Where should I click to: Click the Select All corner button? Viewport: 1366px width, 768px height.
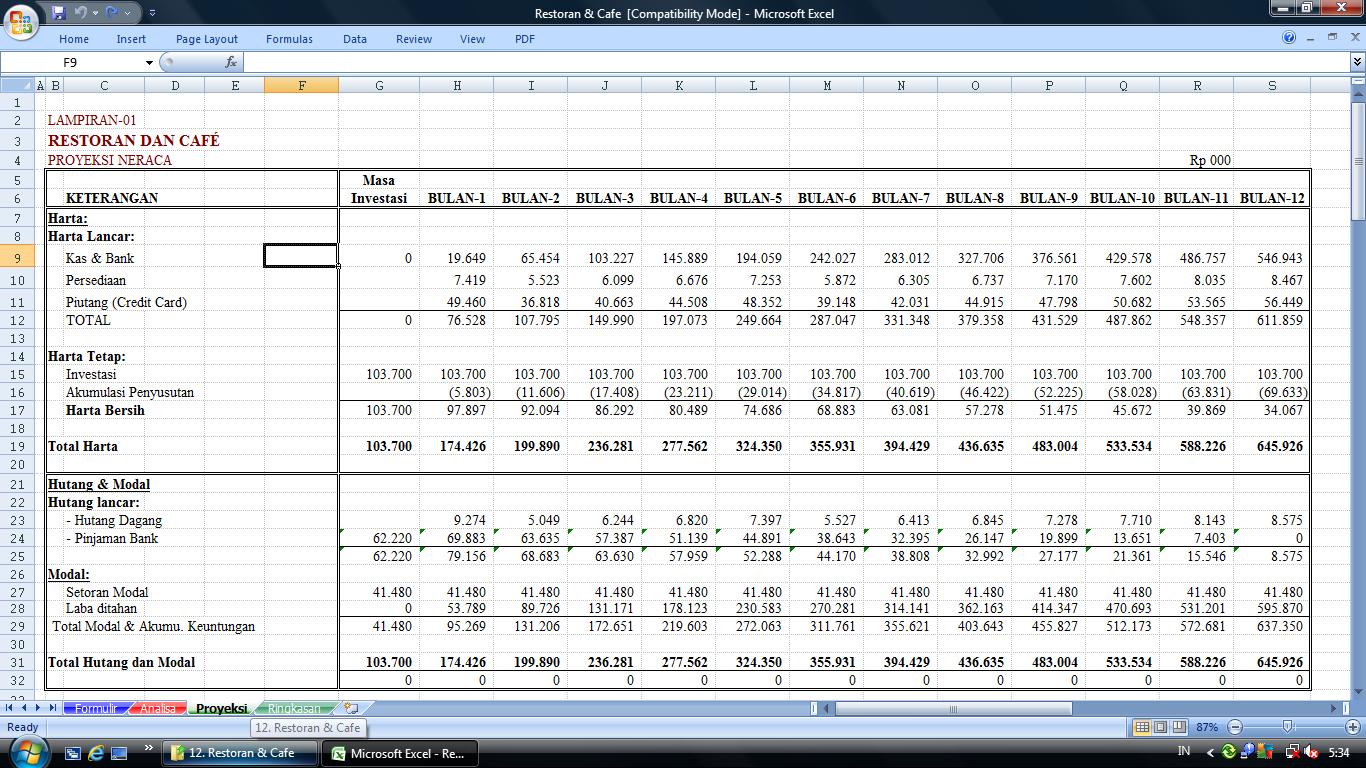click(x=17, y=85)
